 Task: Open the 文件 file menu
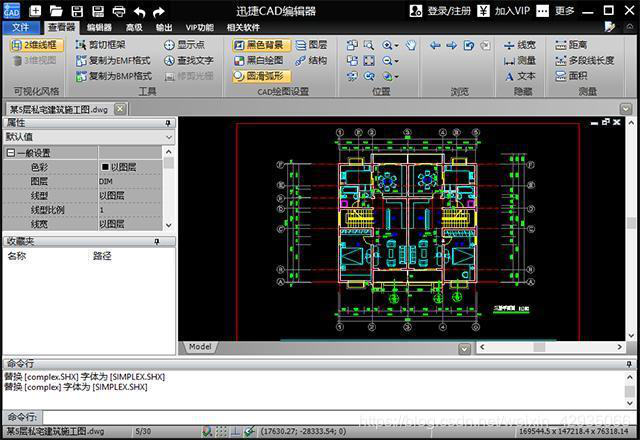21,27
